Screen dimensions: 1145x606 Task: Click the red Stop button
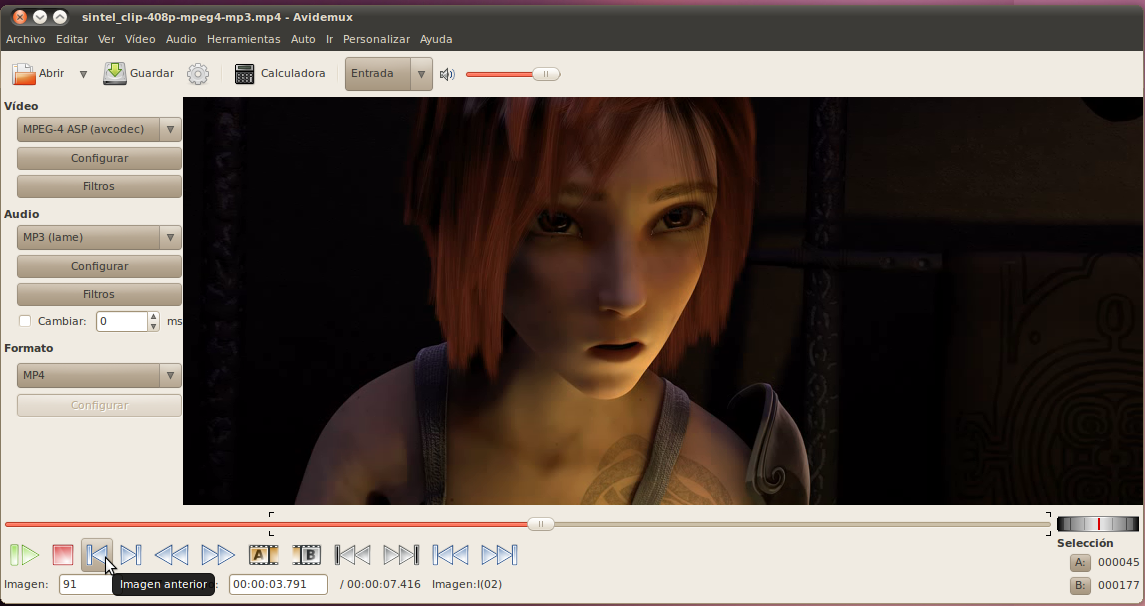coord(63,555)
